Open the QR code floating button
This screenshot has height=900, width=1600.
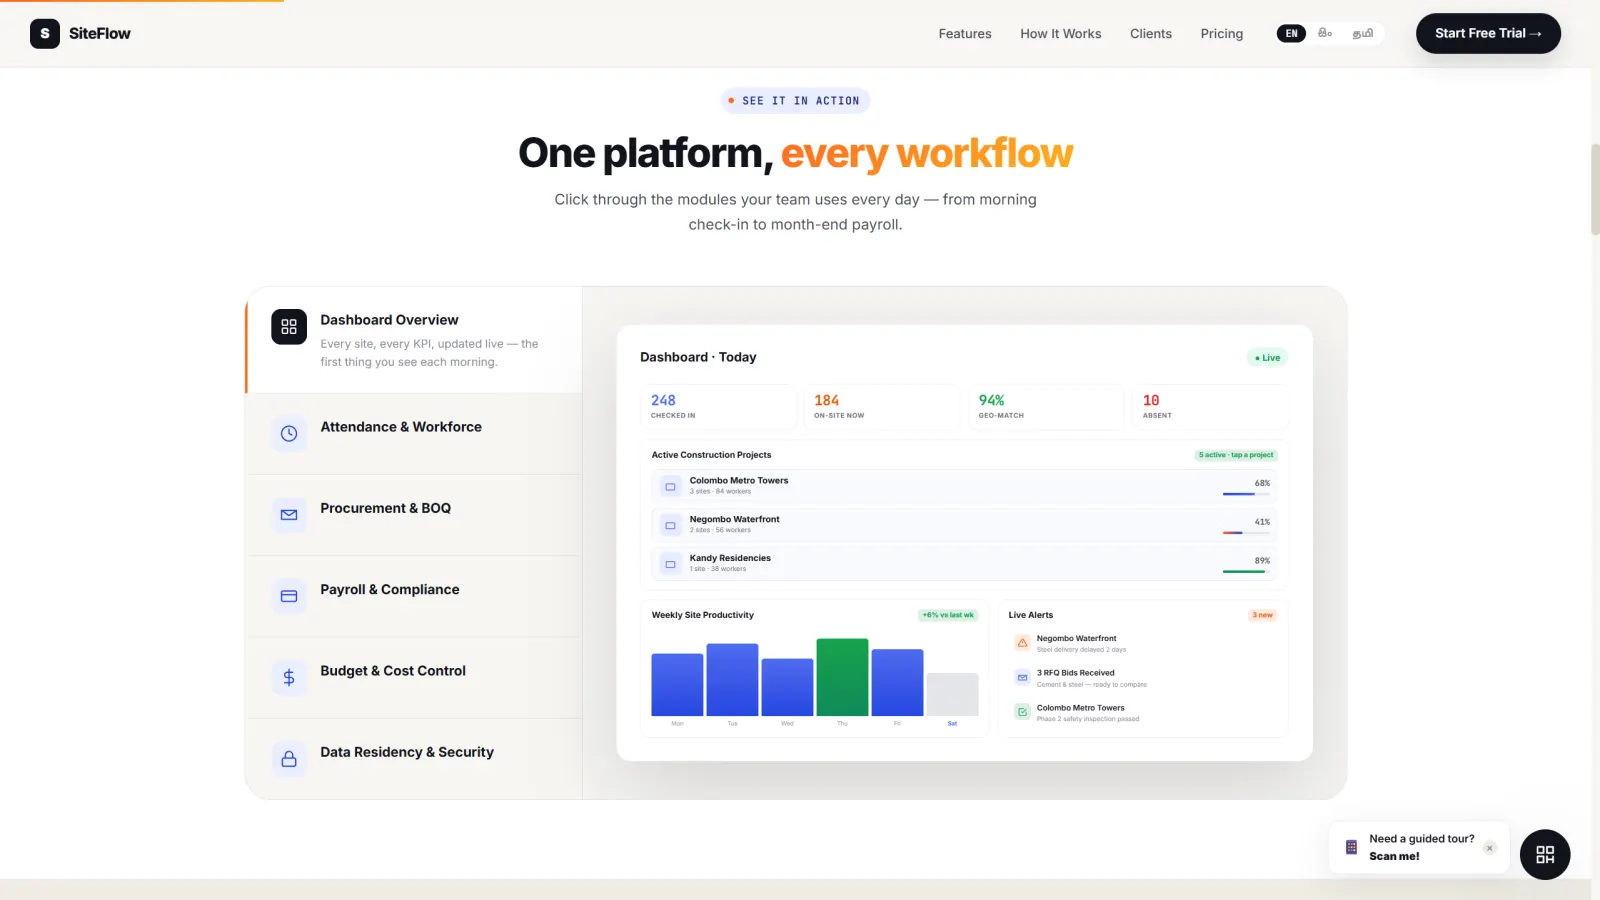[1545, 854]
